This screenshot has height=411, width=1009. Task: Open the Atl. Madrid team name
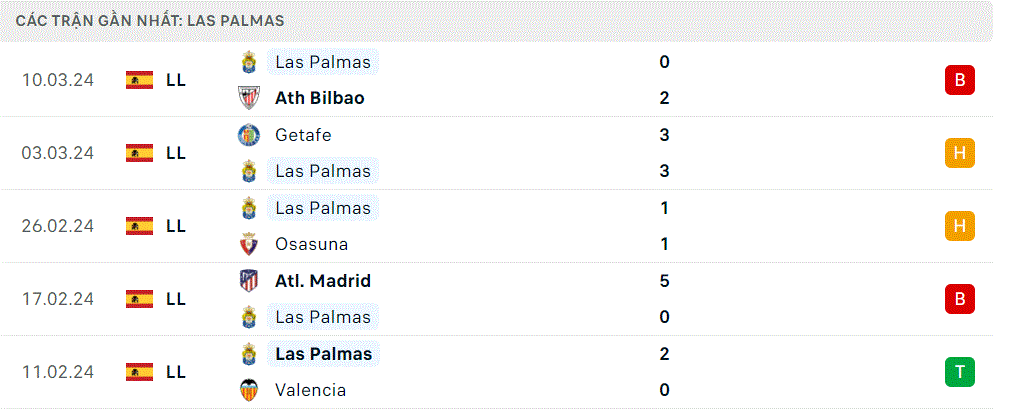322,281
